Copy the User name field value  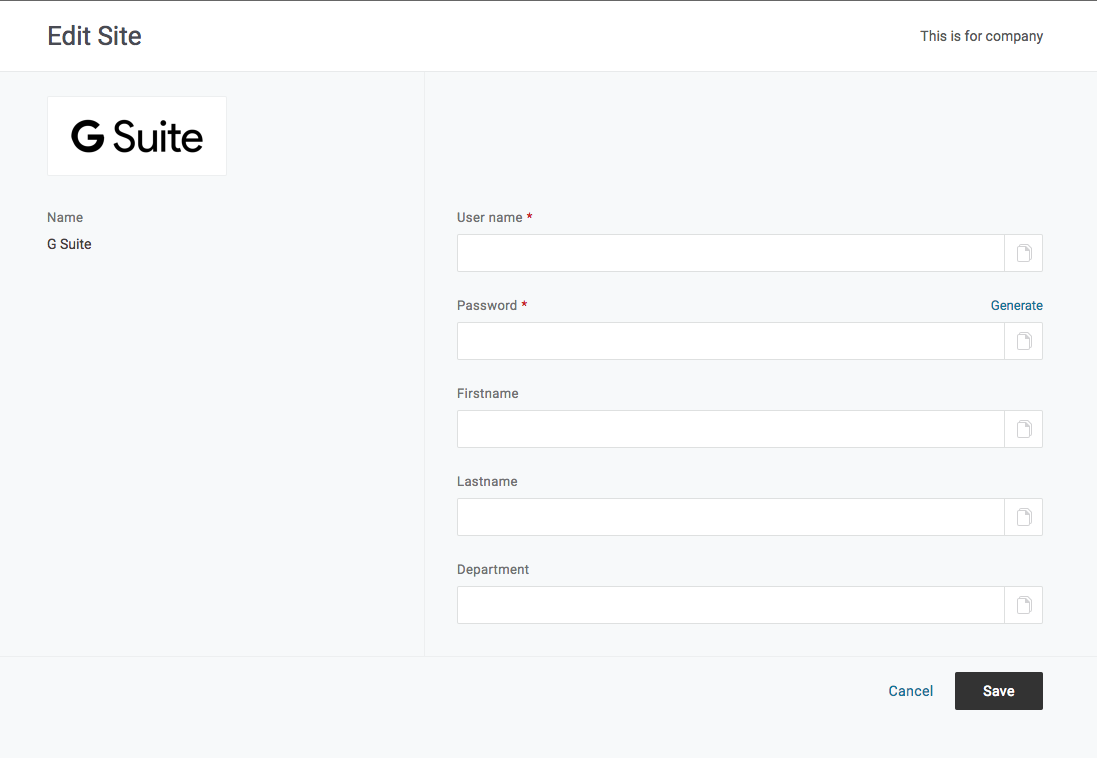(x=1024, y=253)
